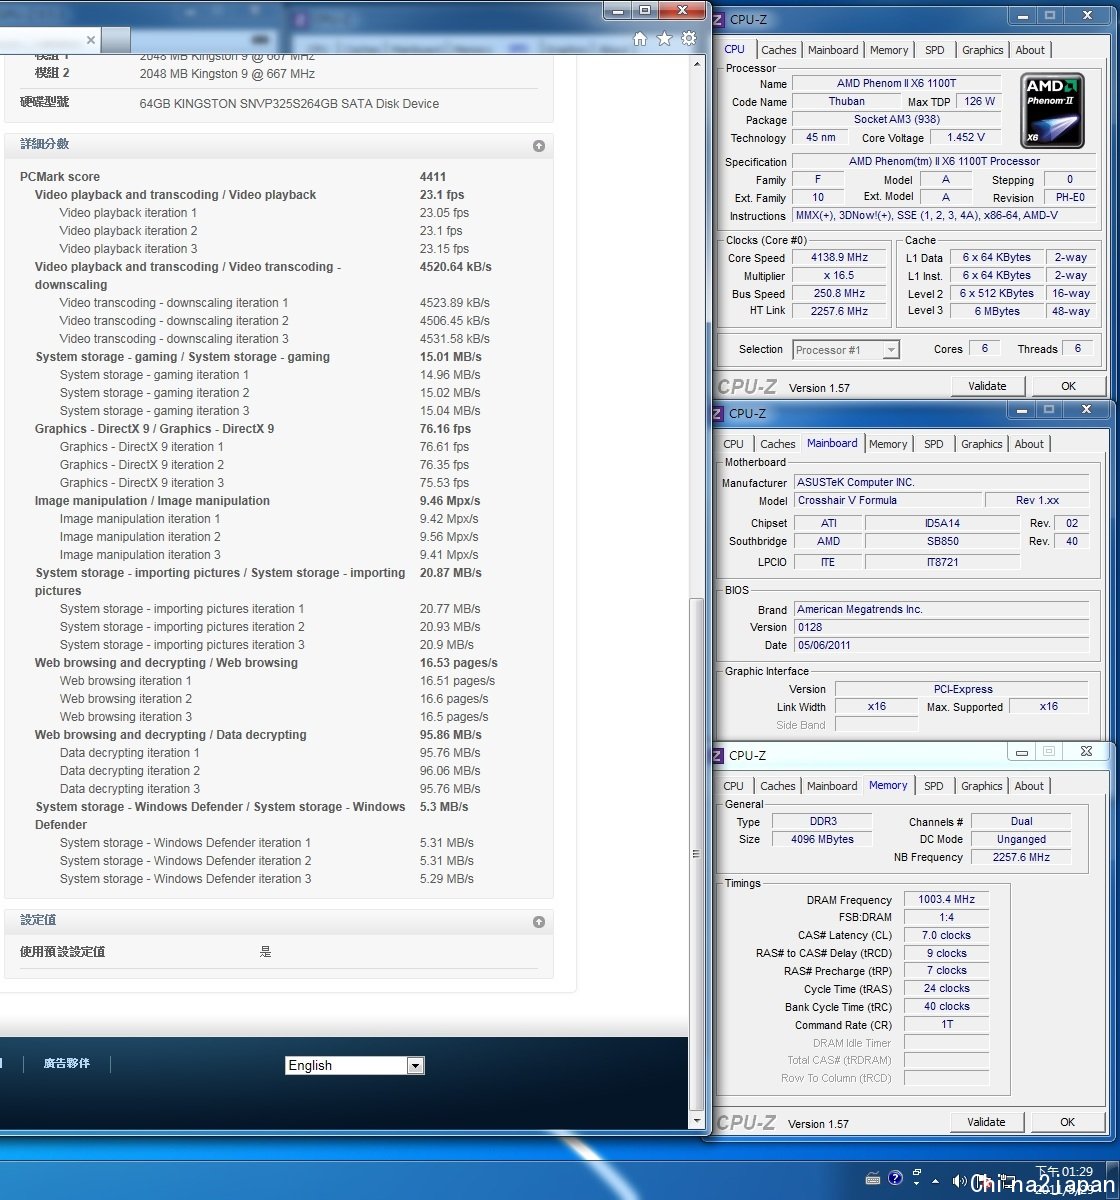Click the blue help icon in taskbar

(895, 1178)
